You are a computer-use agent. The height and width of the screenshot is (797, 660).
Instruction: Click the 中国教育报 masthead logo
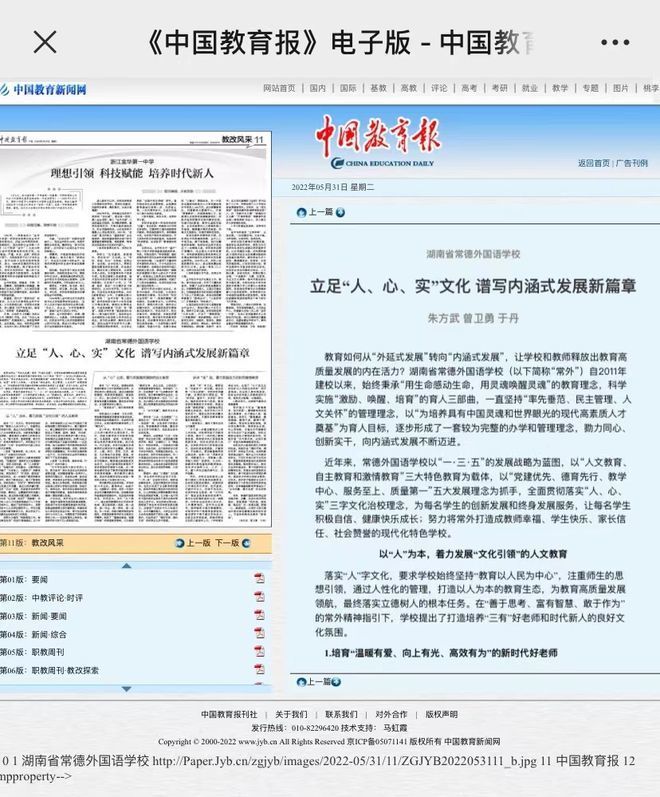tap(378, 142)
